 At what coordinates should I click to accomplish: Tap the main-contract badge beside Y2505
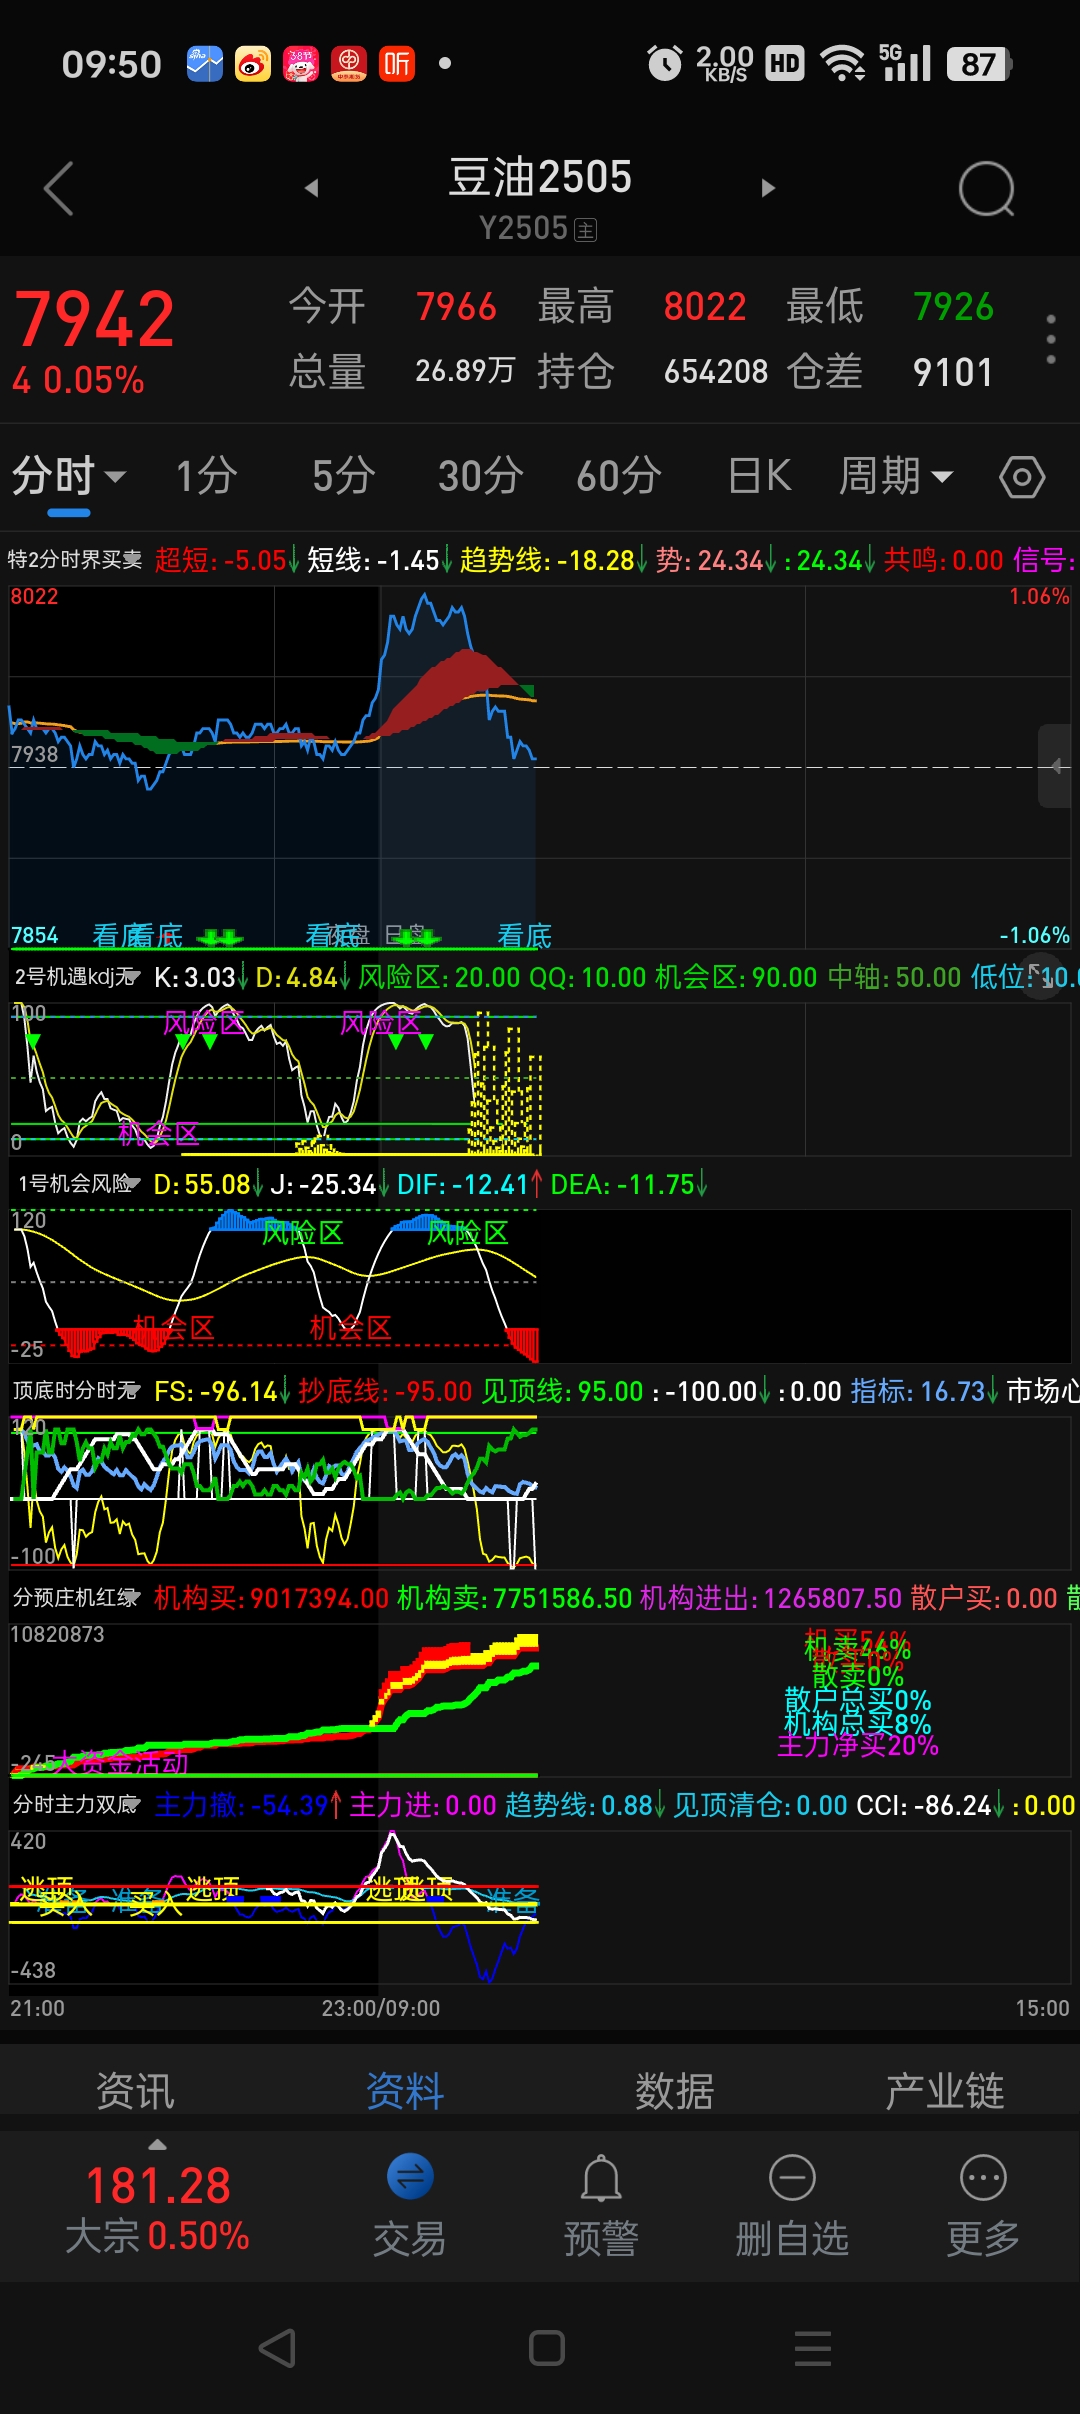pos(586,230)
